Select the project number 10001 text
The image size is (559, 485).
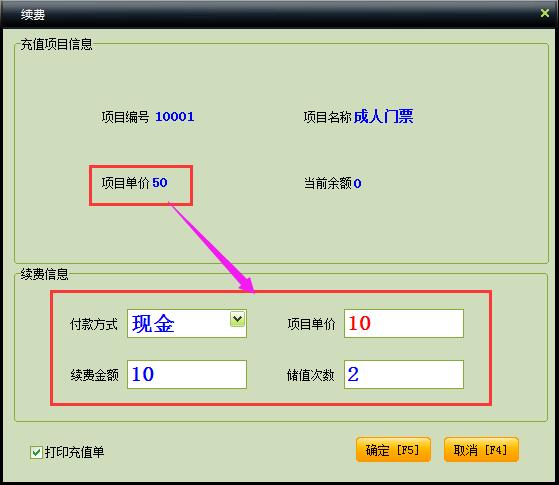(175, 117)
